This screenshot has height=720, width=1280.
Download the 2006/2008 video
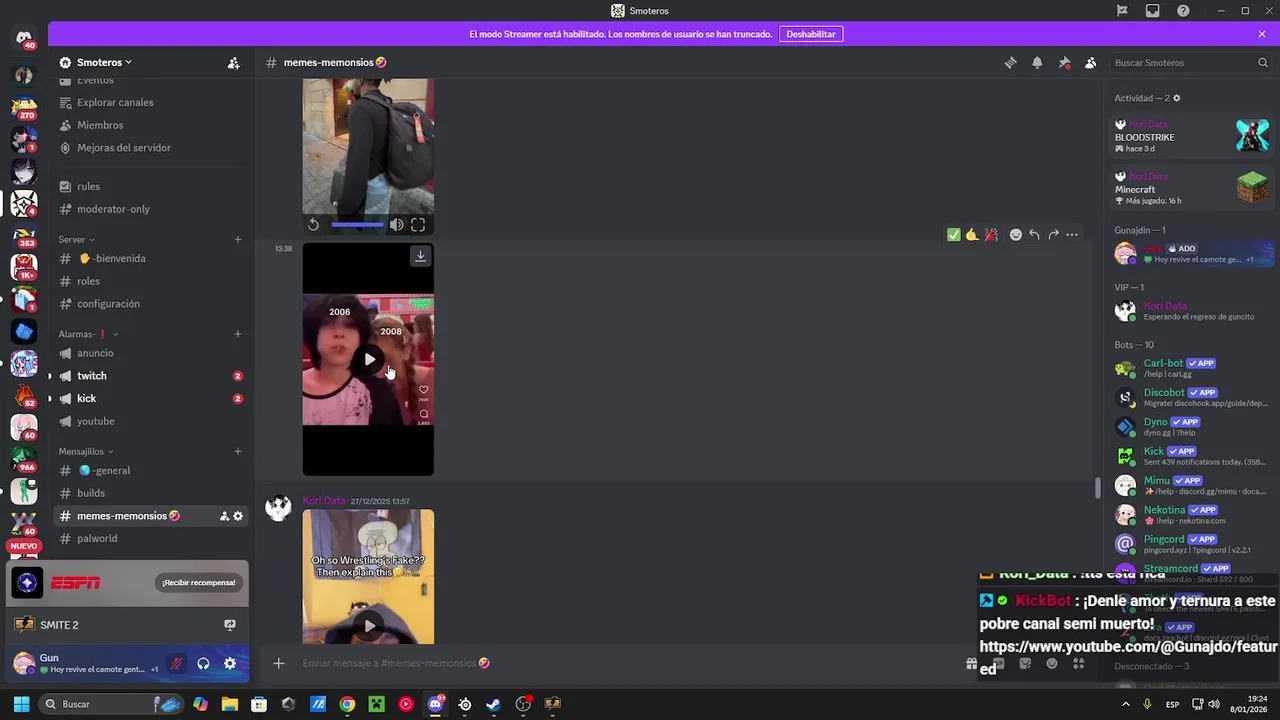(x=421, y=256)
